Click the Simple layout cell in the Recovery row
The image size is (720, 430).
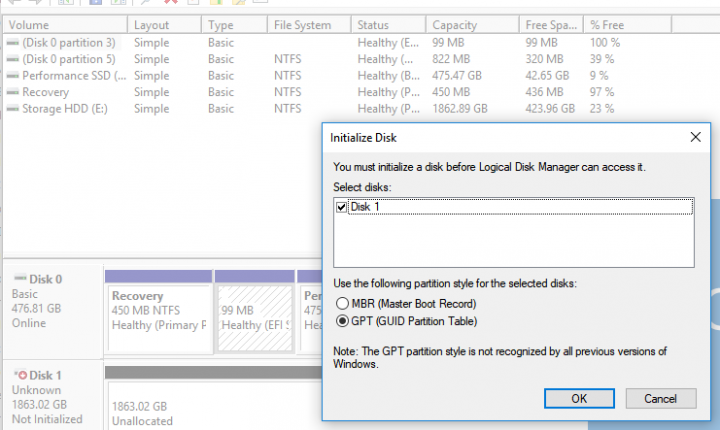(x=152, y=92)
